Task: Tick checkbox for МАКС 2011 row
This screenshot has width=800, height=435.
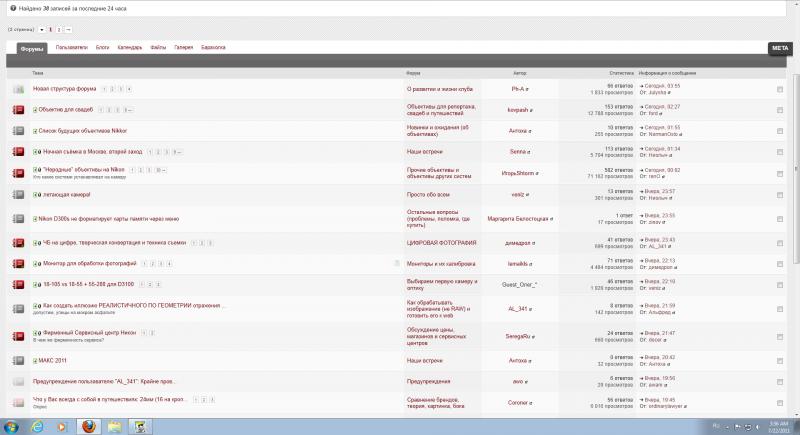Action: [780, 361]
